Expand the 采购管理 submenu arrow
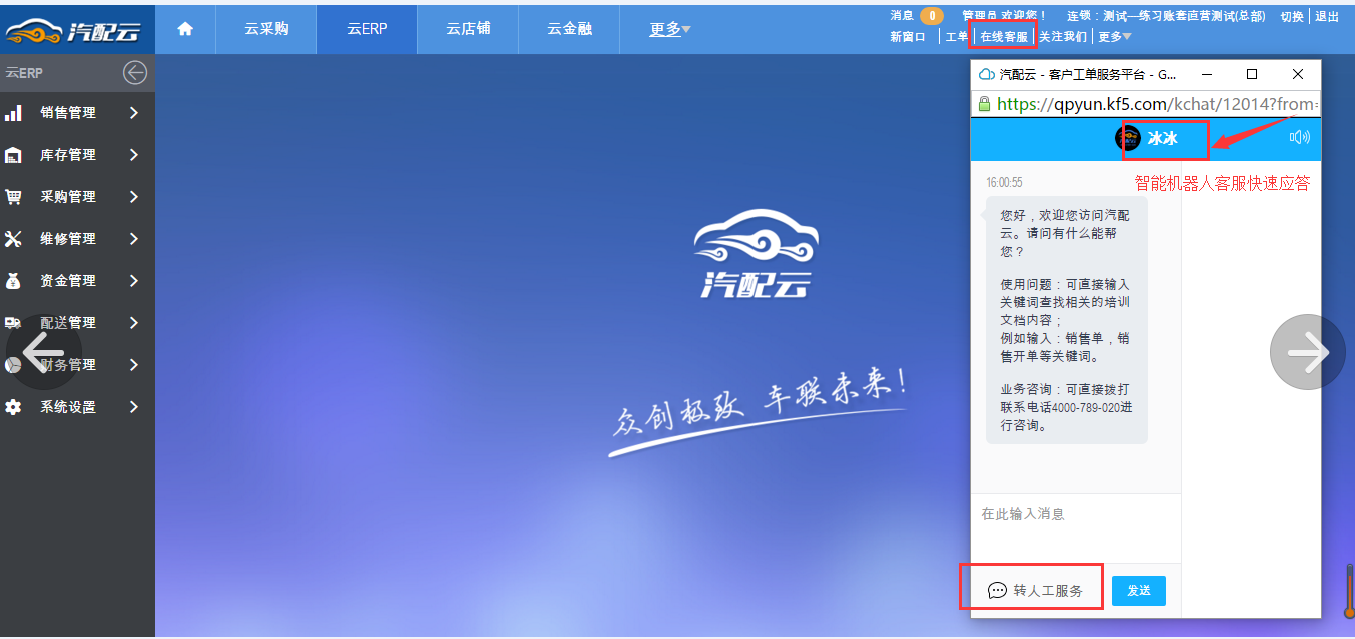 click(134, 197)
